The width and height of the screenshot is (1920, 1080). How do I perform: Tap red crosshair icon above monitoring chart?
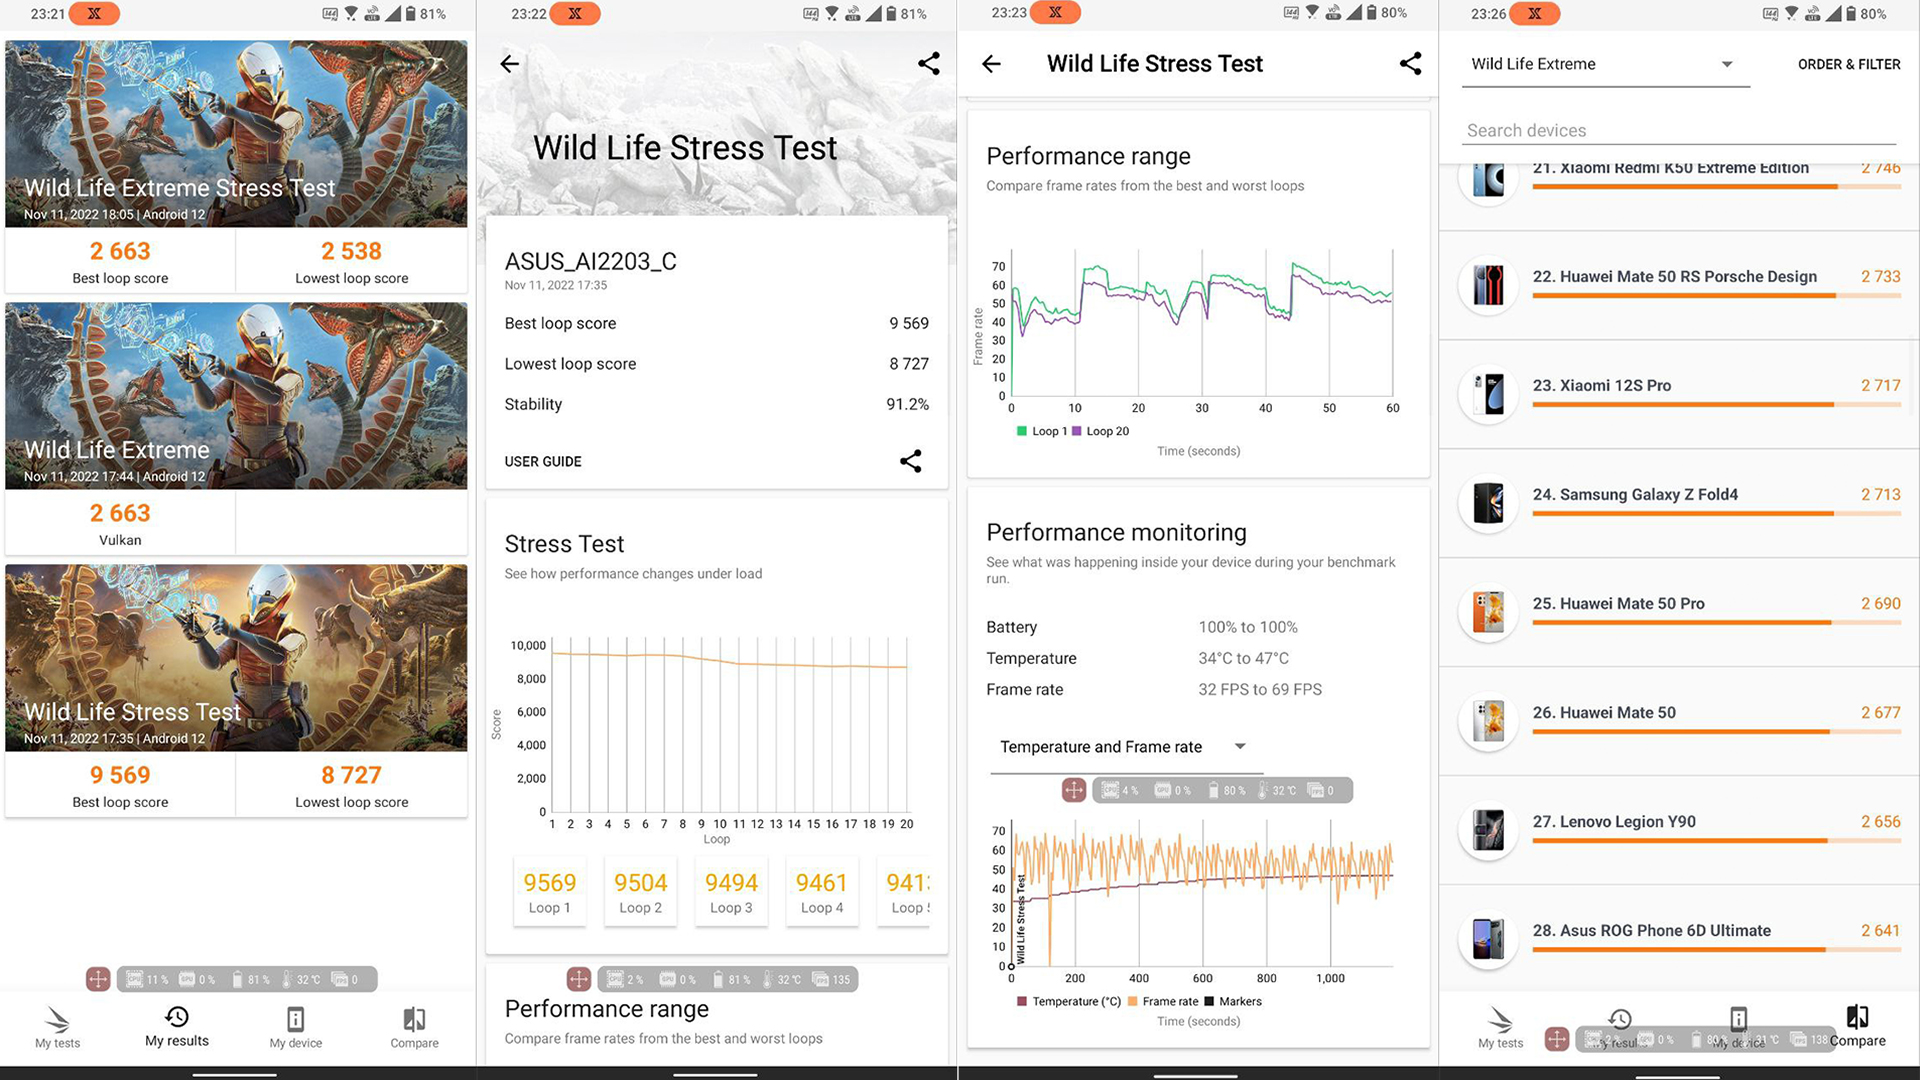point(1074,790)
